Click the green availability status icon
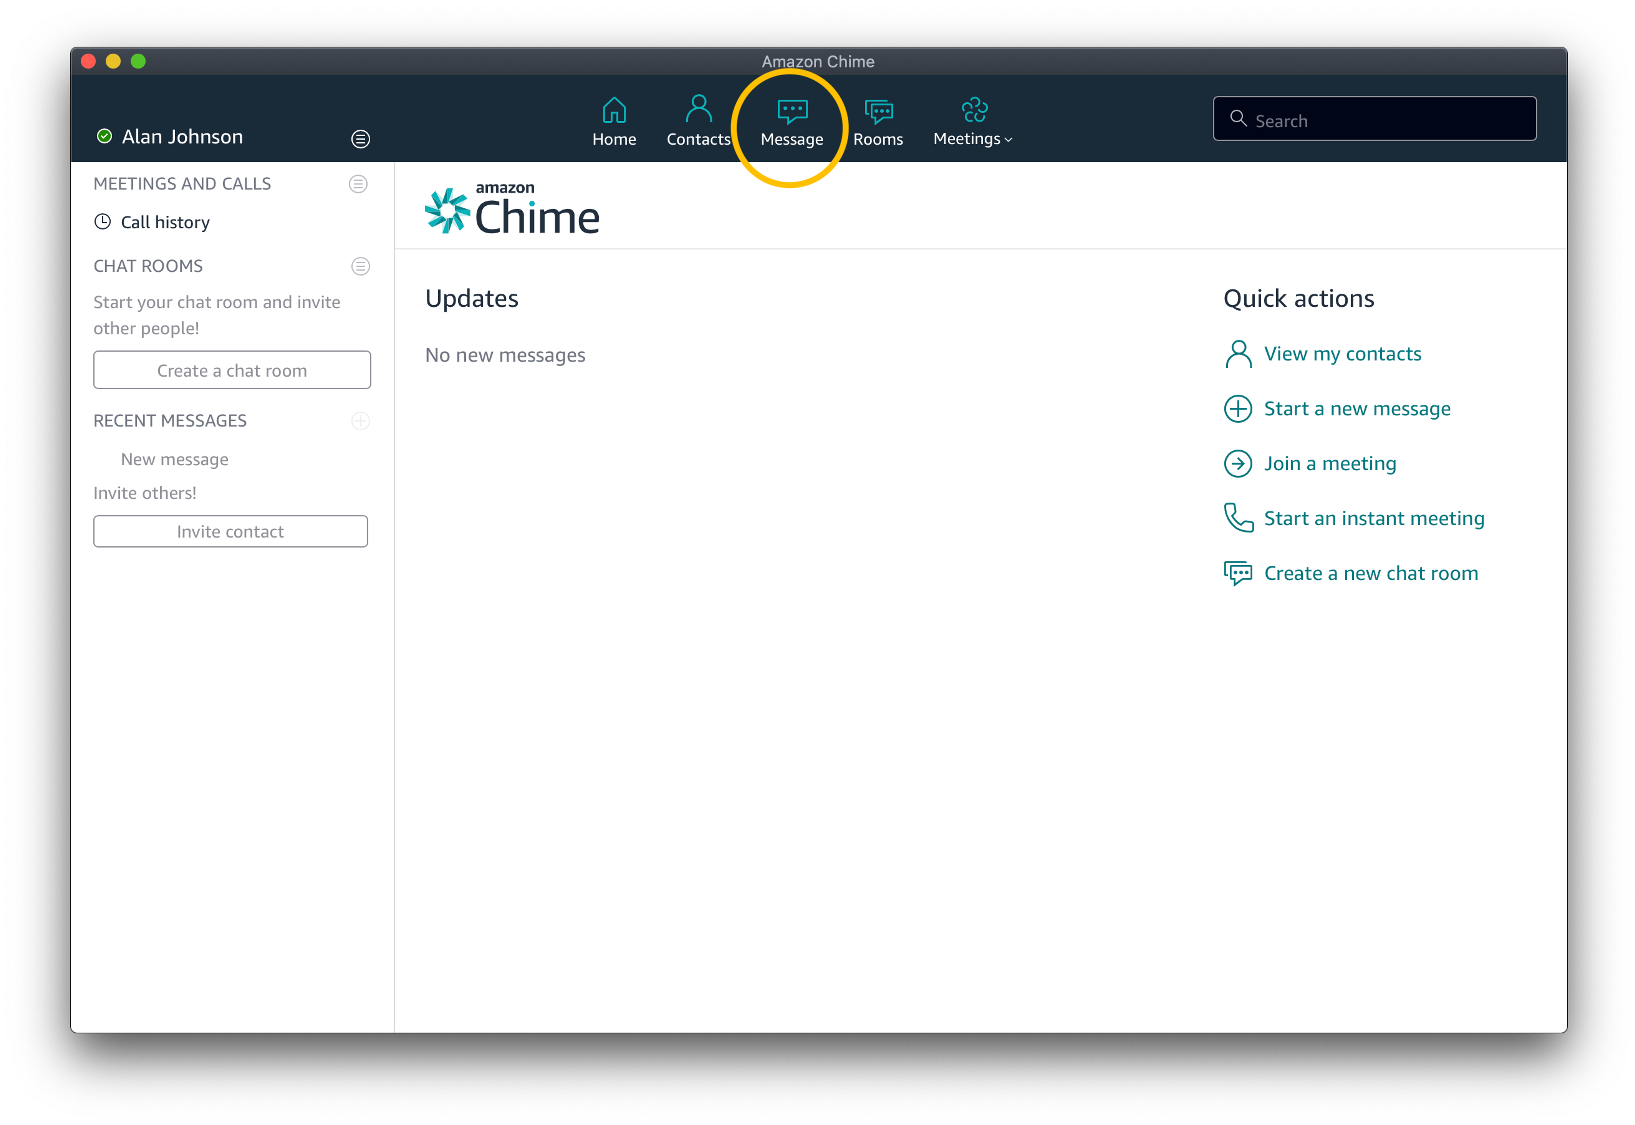 [104, 137]
